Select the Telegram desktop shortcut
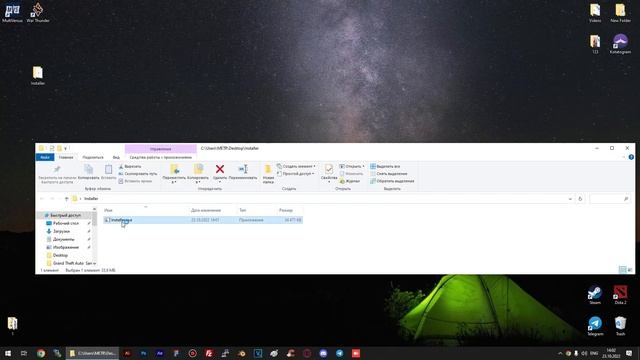Screen dimensions: 640x360 [x=595, y=326]
